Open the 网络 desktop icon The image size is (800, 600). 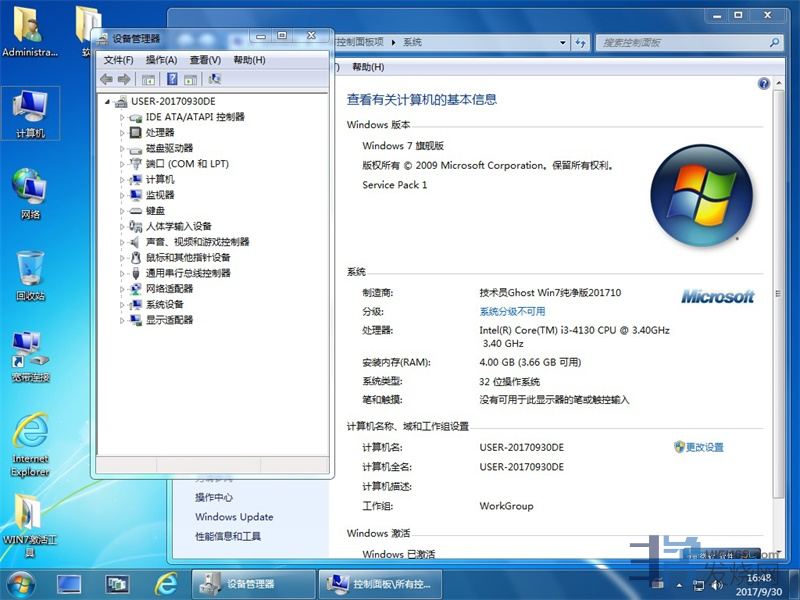(30, 194)
